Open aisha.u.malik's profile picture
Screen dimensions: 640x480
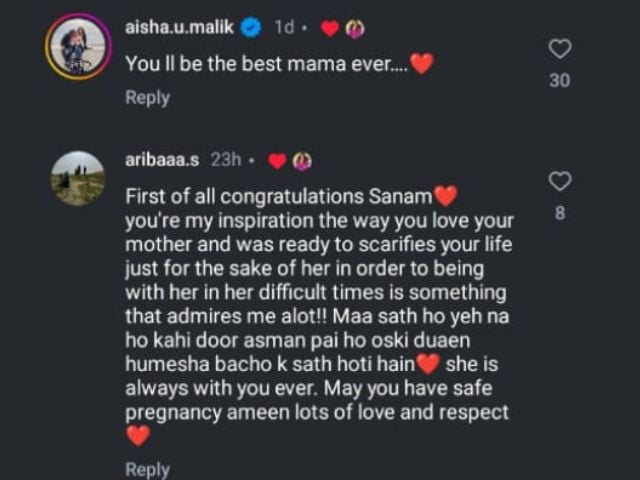78,46
